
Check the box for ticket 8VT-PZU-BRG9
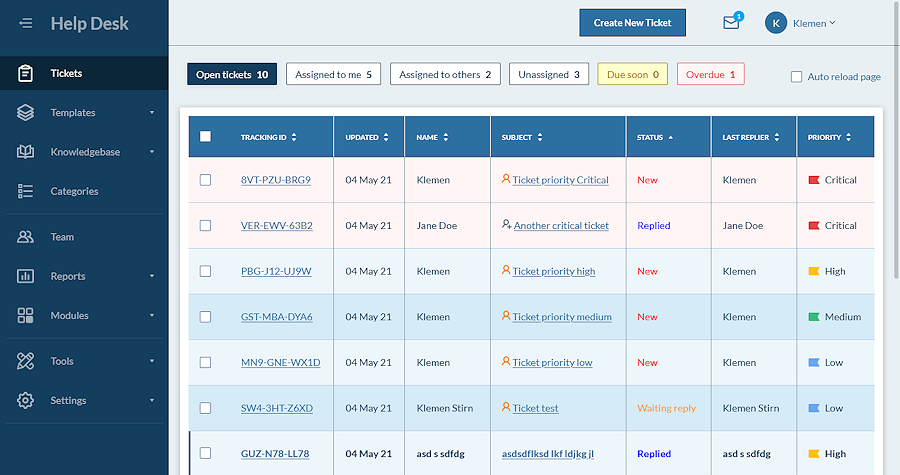pyautogui.click(x=206, y=180)
